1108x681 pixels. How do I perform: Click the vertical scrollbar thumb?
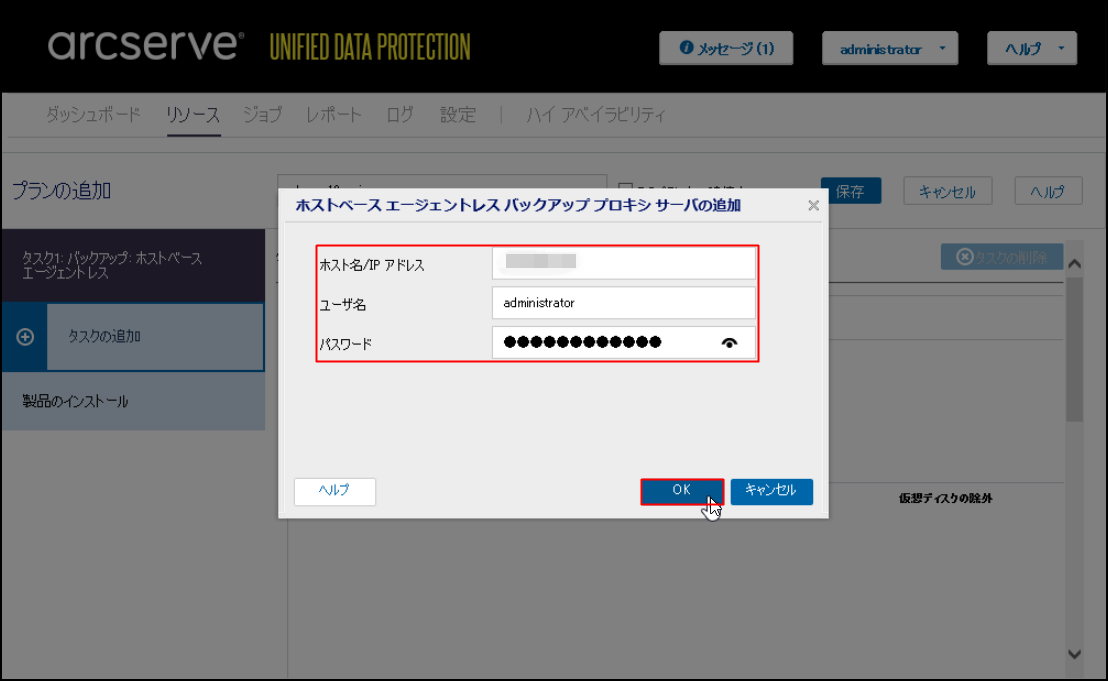point(1074,350)
